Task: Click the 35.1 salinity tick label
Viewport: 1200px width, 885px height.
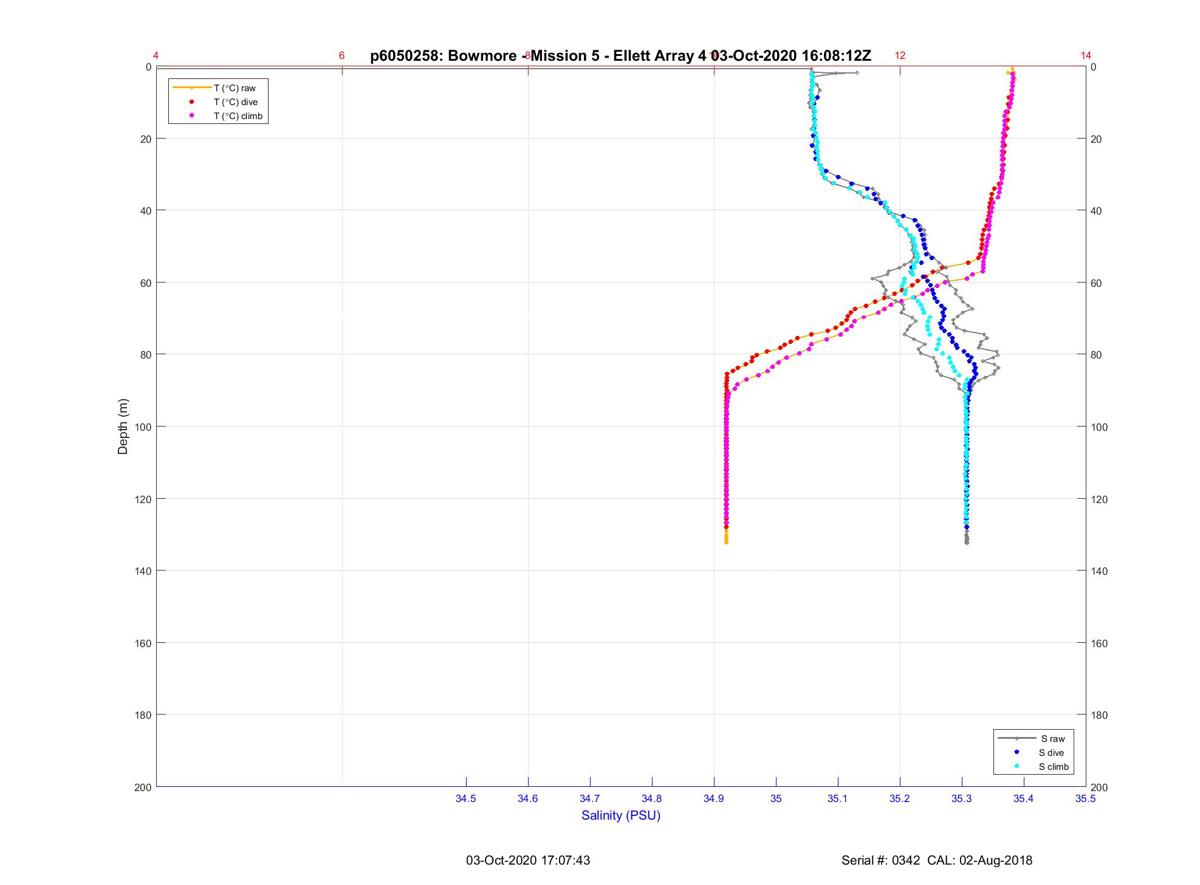Action: (838, 799)
